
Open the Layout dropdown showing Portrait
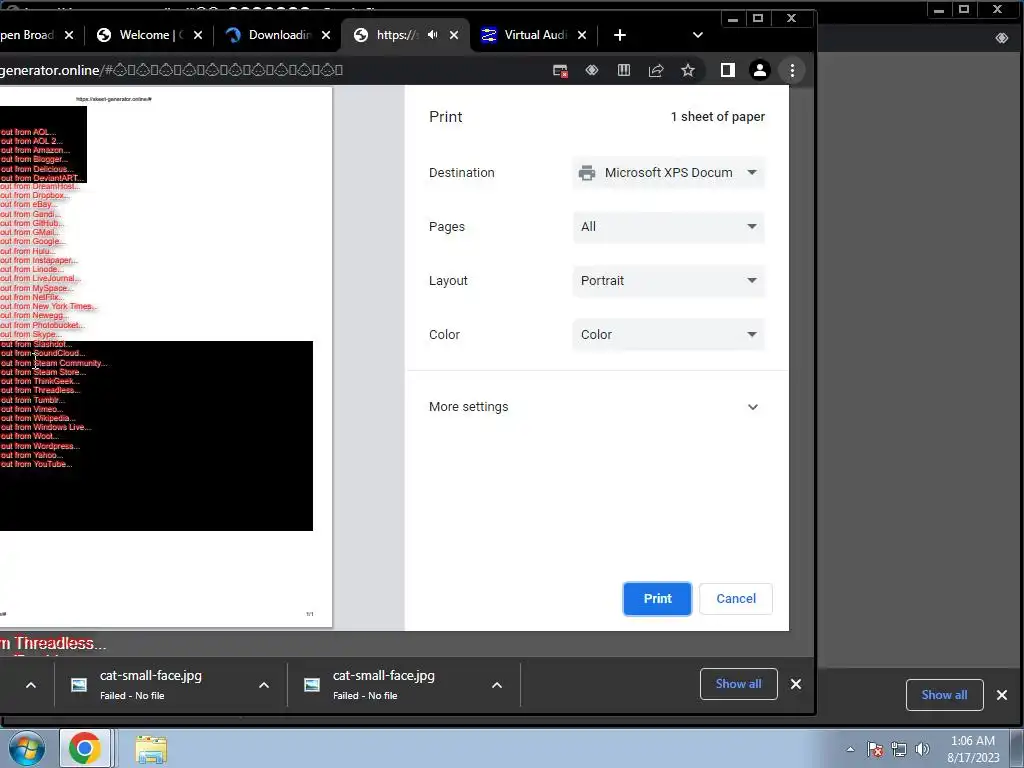(668, 281)
